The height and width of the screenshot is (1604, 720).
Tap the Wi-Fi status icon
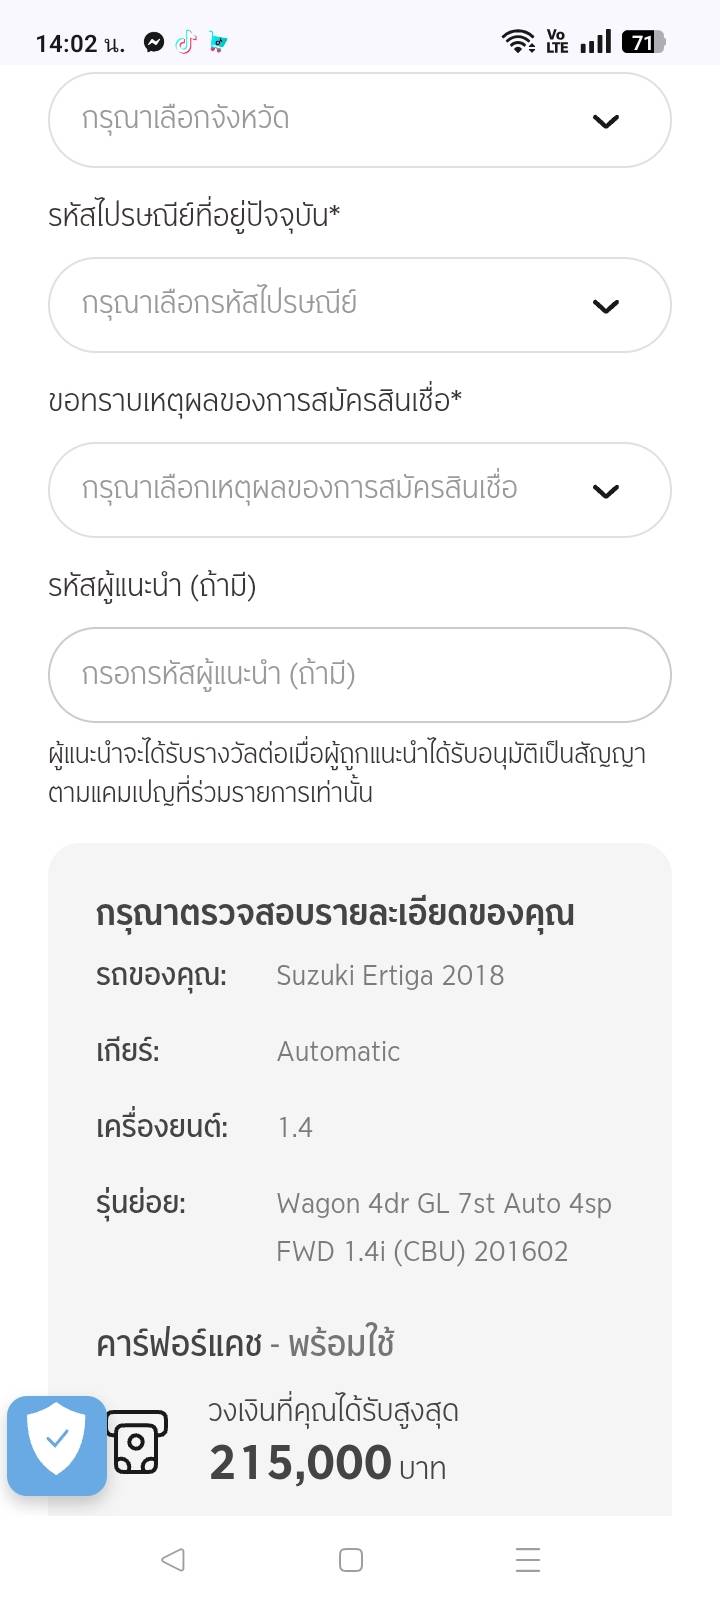pyautogui.click(x=518, y=42)
